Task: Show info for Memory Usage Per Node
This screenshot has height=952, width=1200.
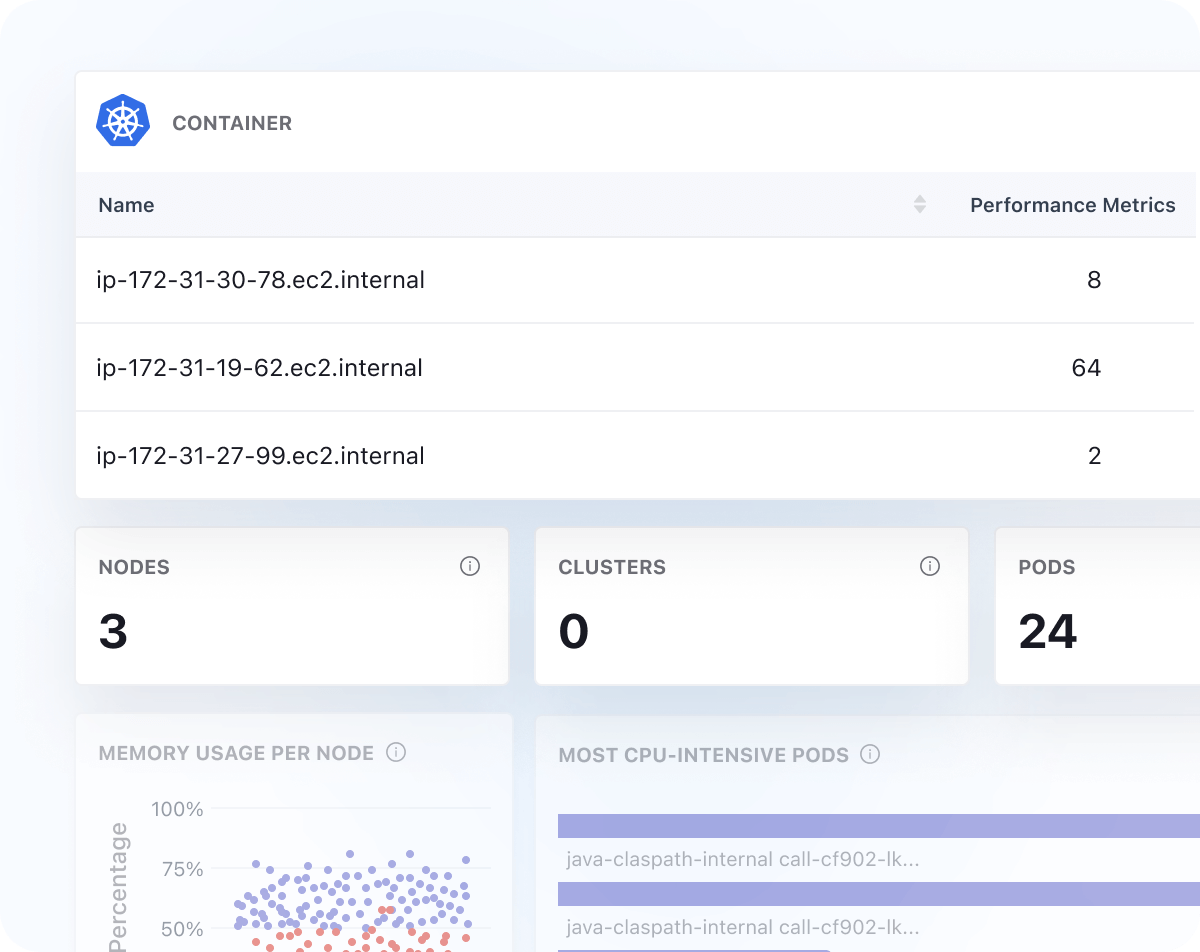Action: [396, 752]
